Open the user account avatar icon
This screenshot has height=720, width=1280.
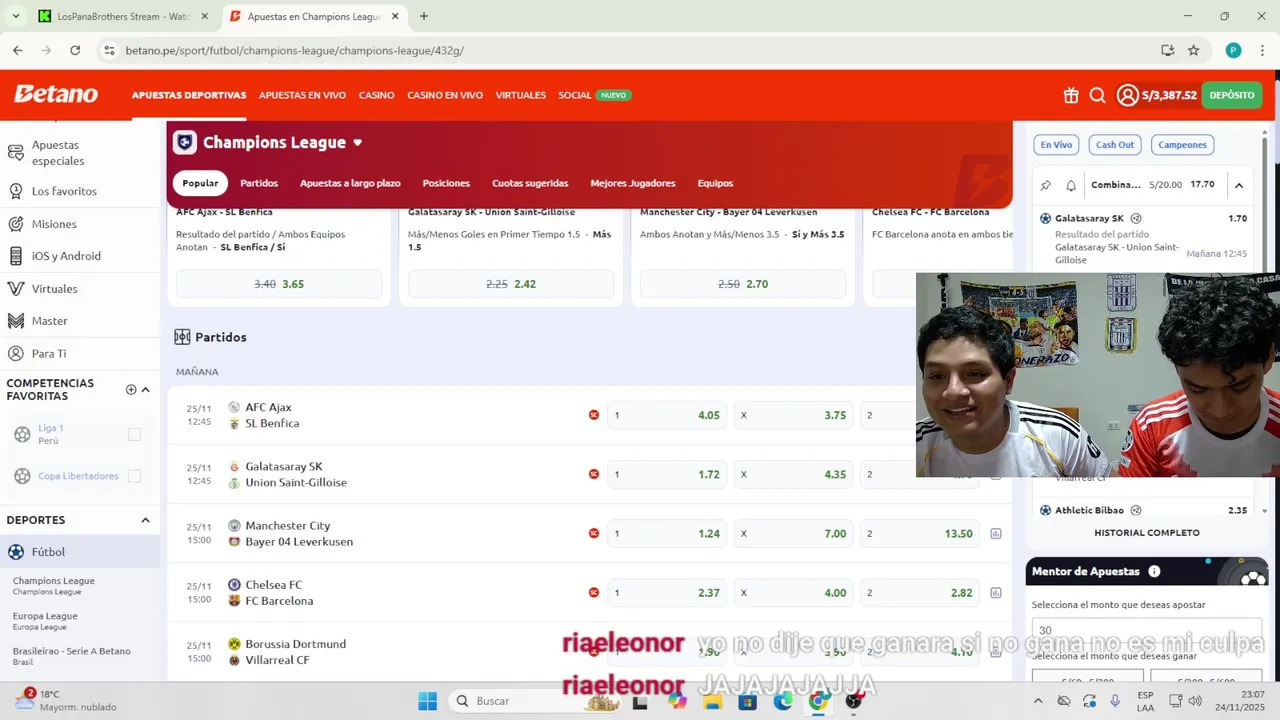pos(1128,95)
